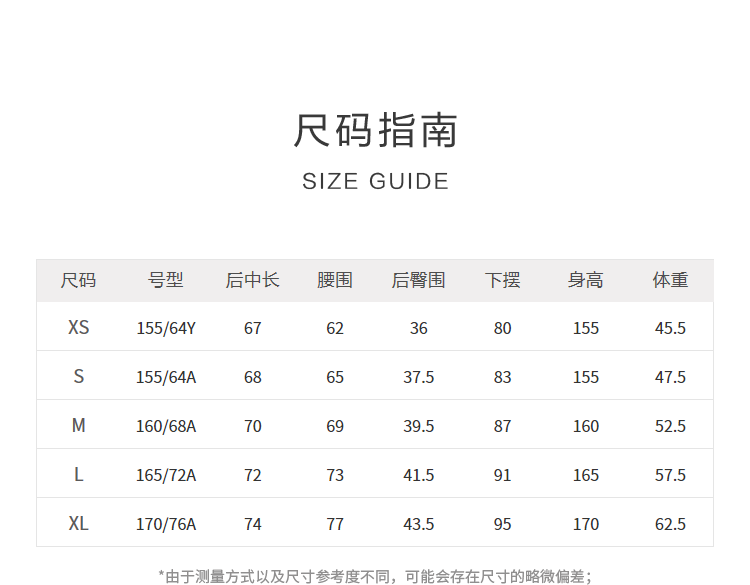Click the 后中长 column header
The image size is (750, 585).
click(x=252, y=280)
